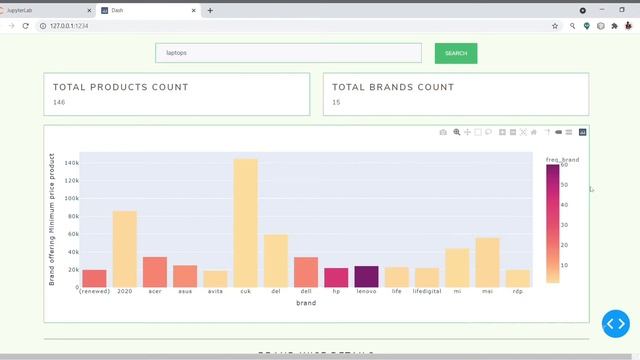Select the Zoom magnifier tool in chart modebar

point(457,132)
